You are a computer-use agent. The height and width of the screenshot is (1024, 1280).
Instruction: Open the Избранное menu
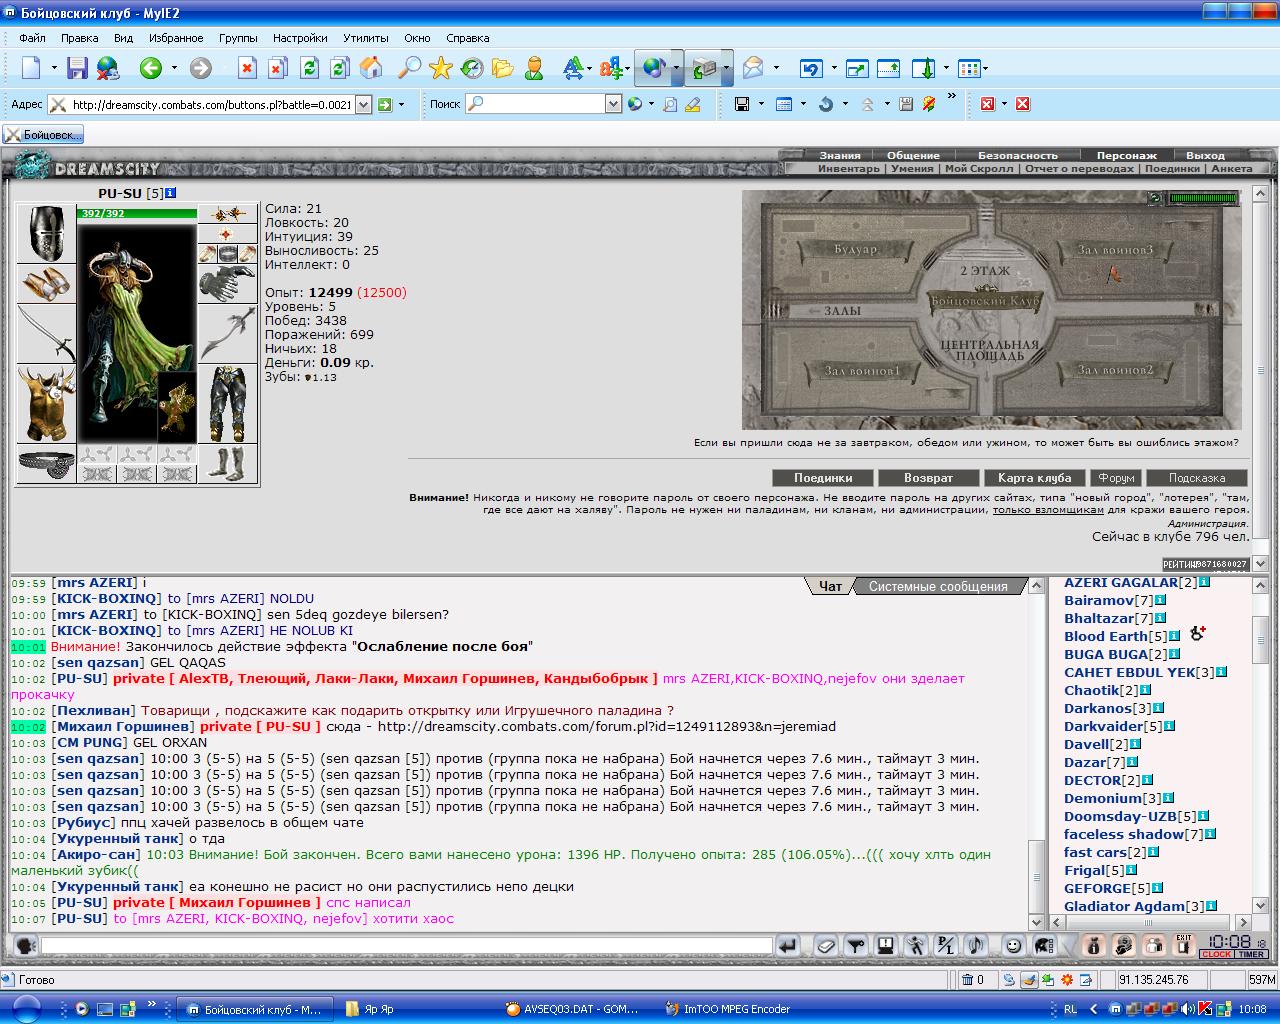(x=176, y=38)
